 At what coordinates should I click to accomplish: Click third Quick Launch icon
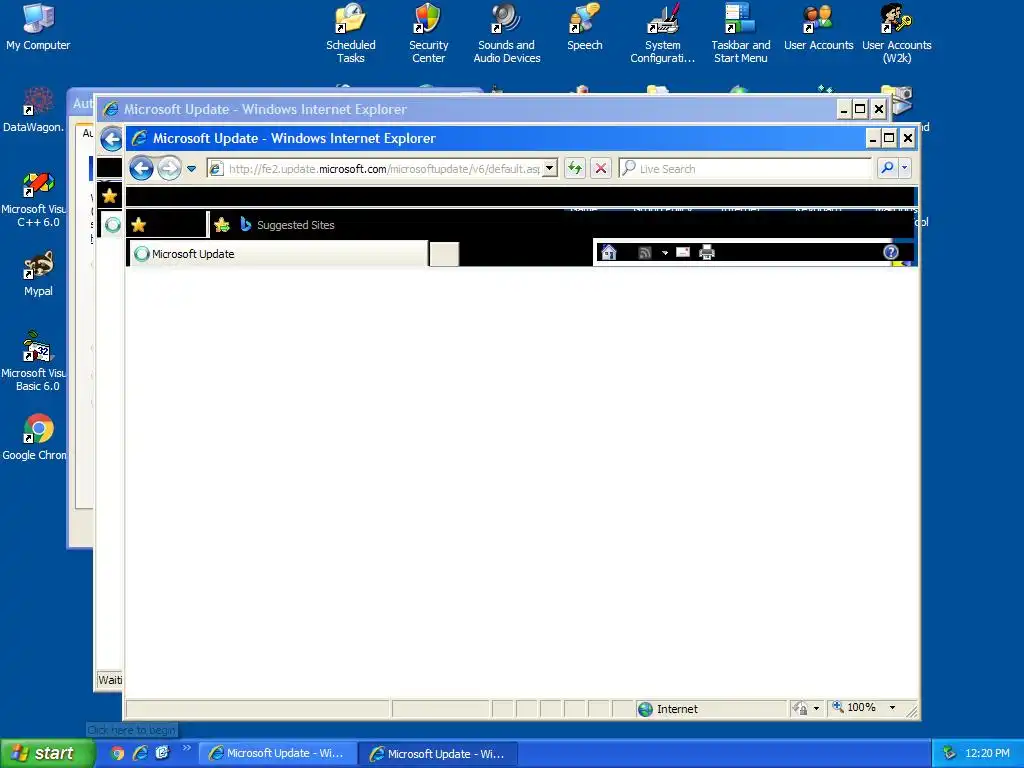point(162,753)
